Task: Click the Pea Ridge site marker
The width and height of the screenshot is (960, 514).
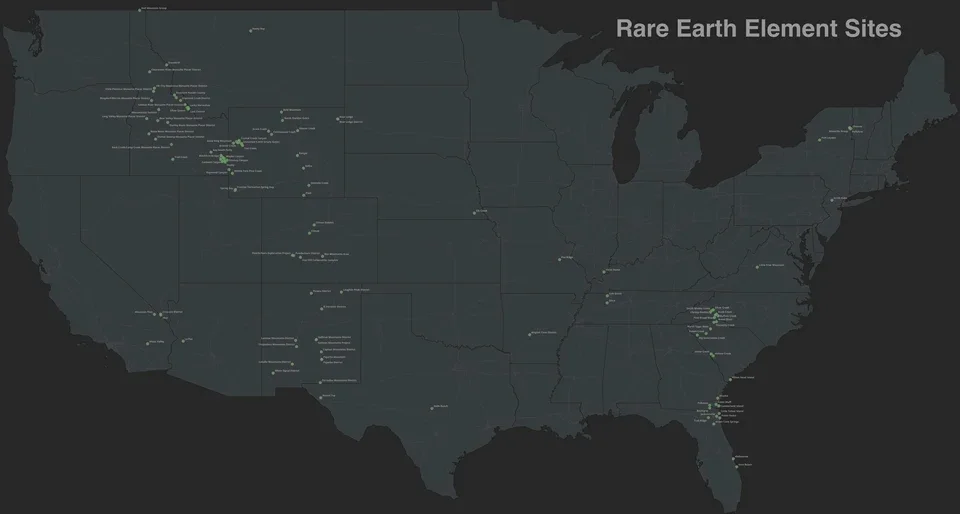Action: click(560, 259)
